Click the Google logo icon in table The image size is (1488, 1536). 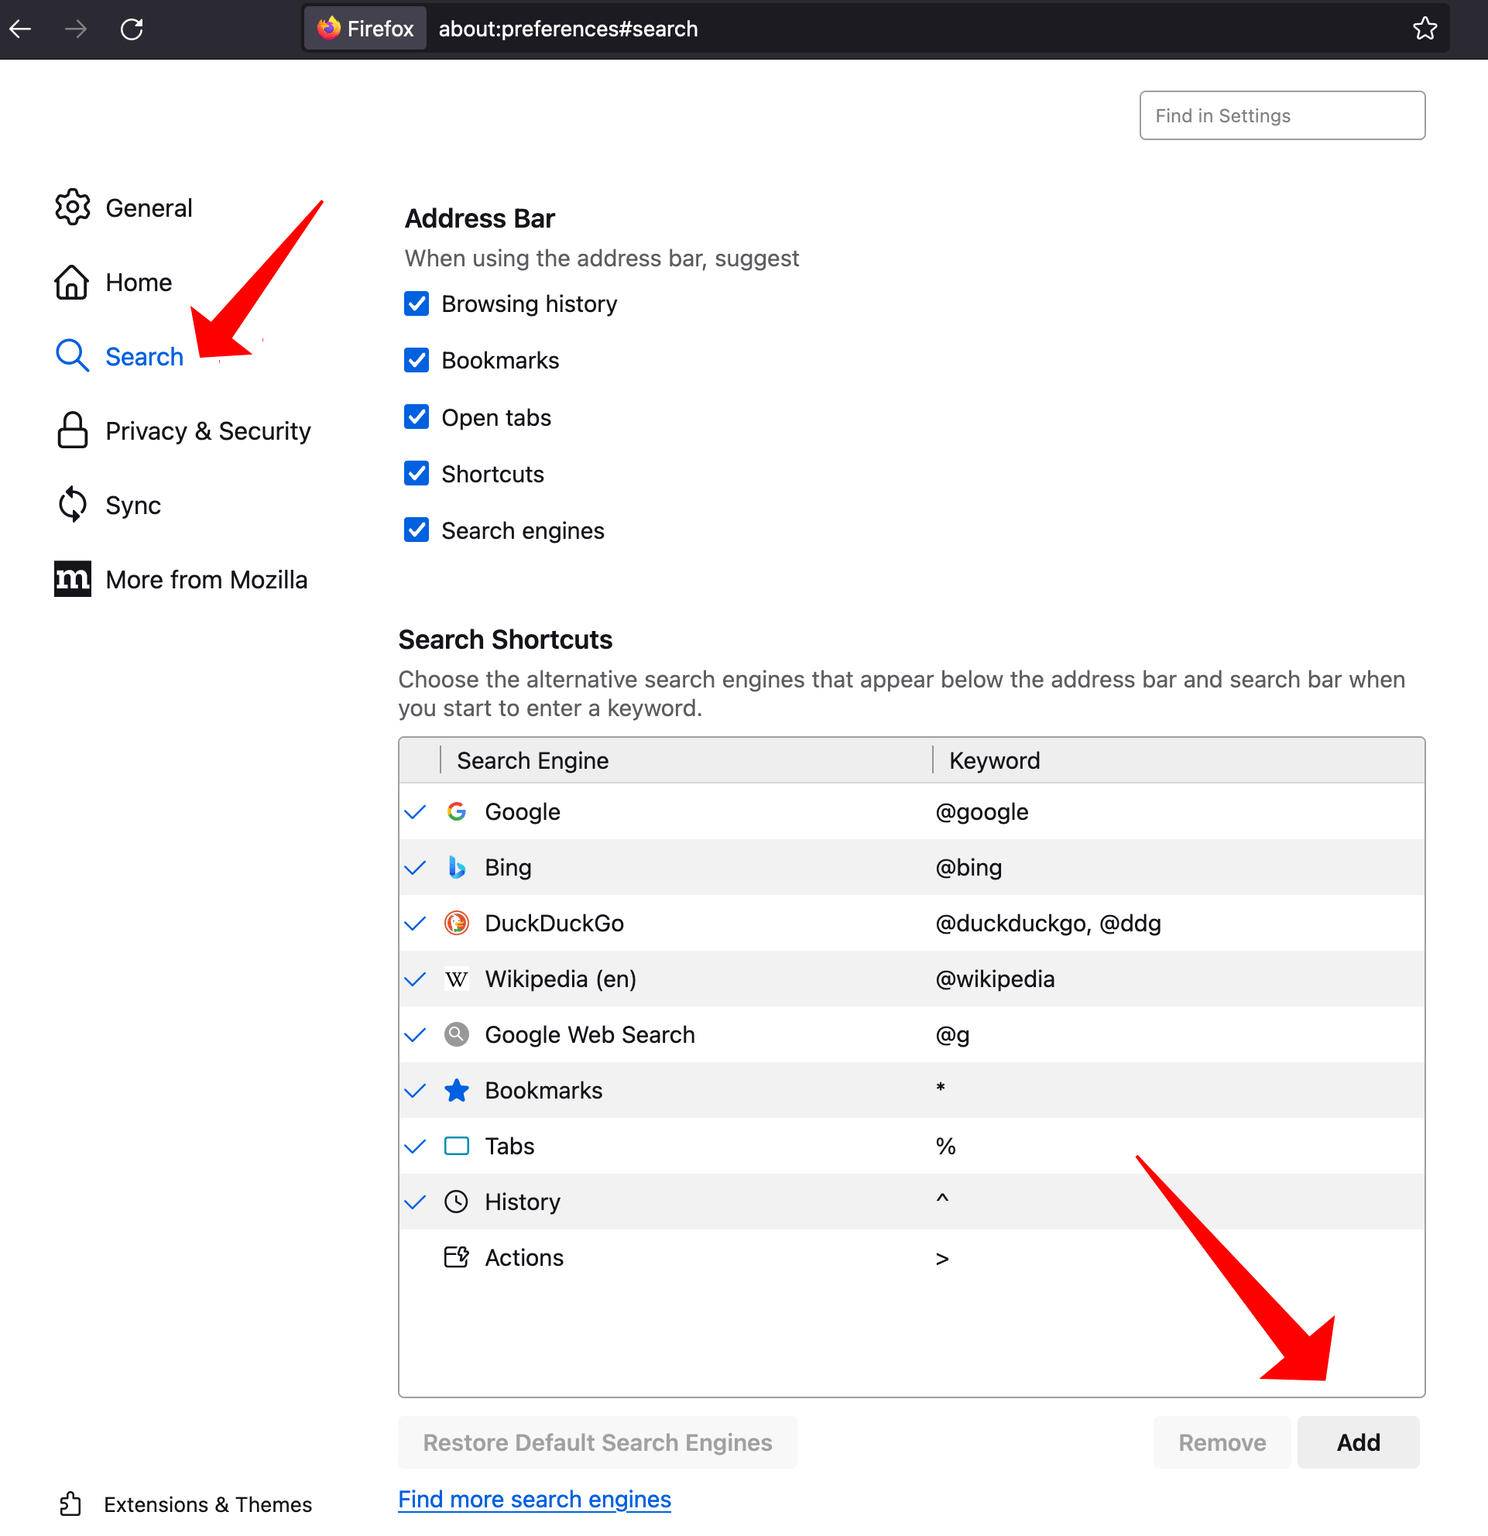[x=457, y=811]
